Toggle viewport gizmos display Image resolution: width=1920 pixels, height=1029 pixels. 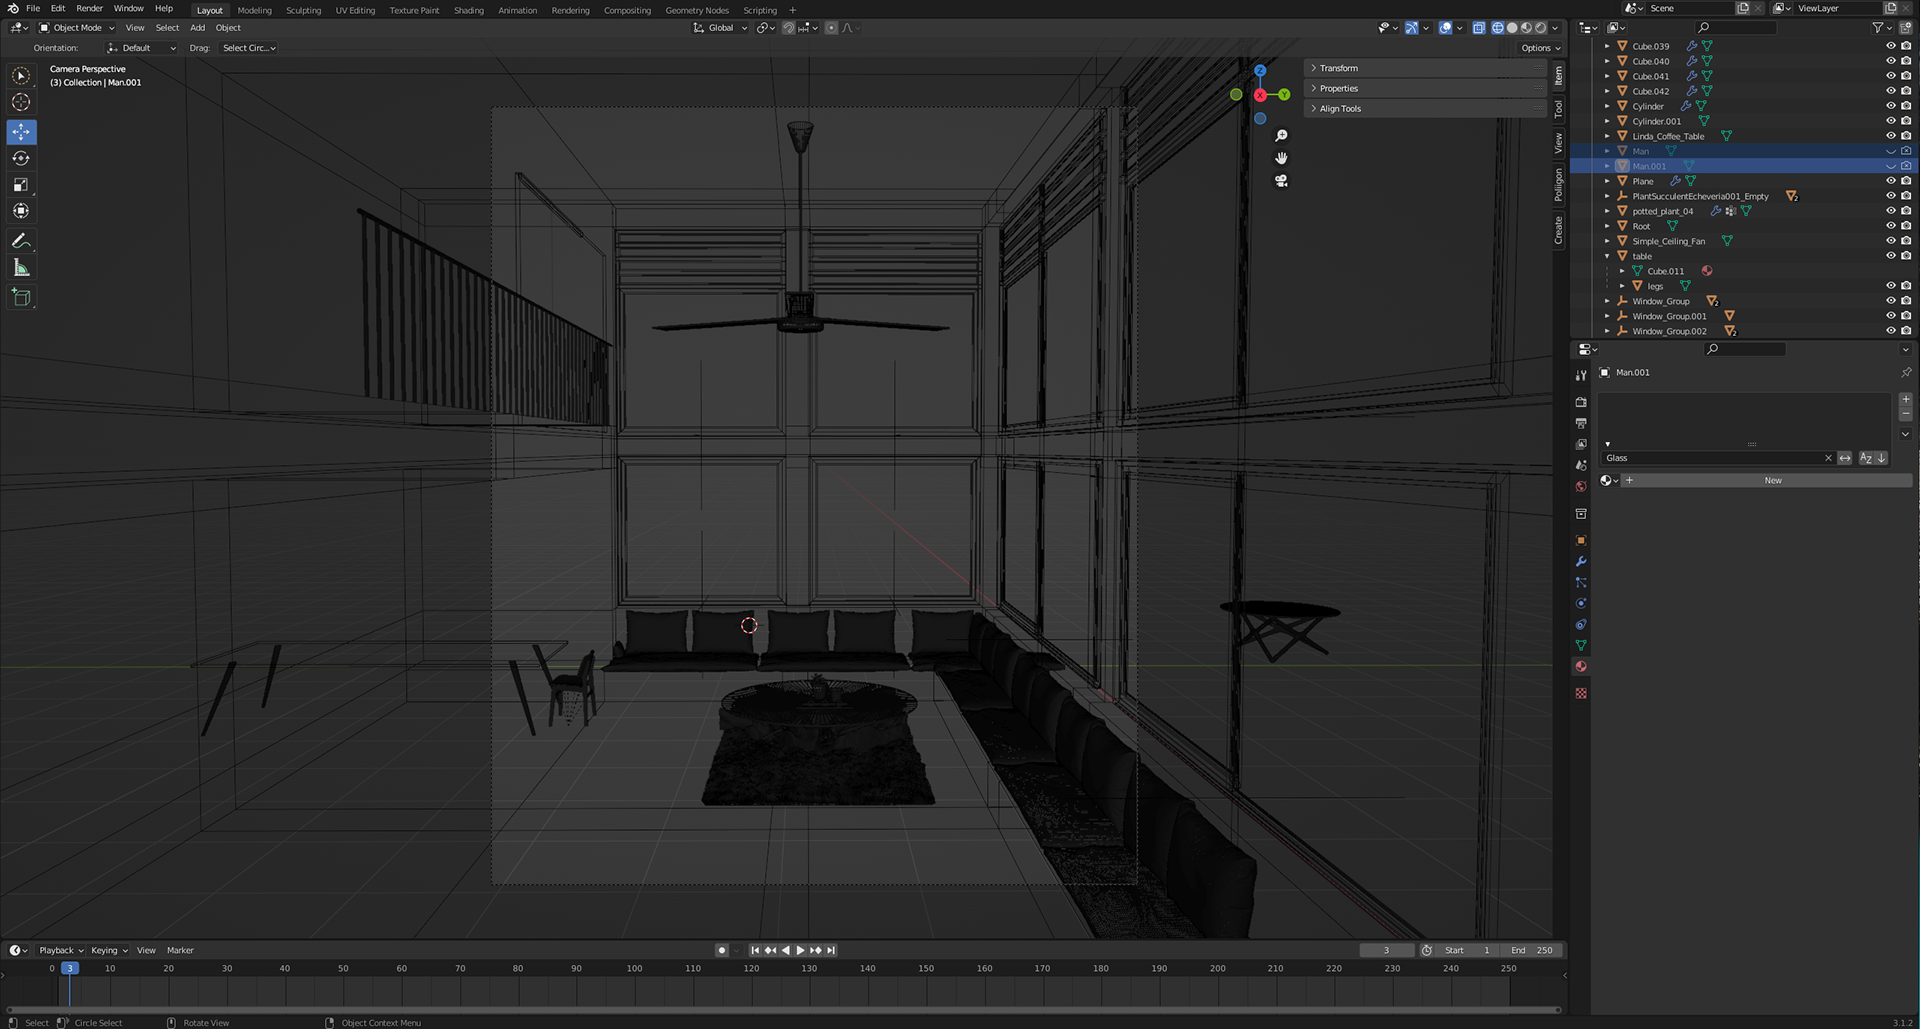[x=1411, y=28]
